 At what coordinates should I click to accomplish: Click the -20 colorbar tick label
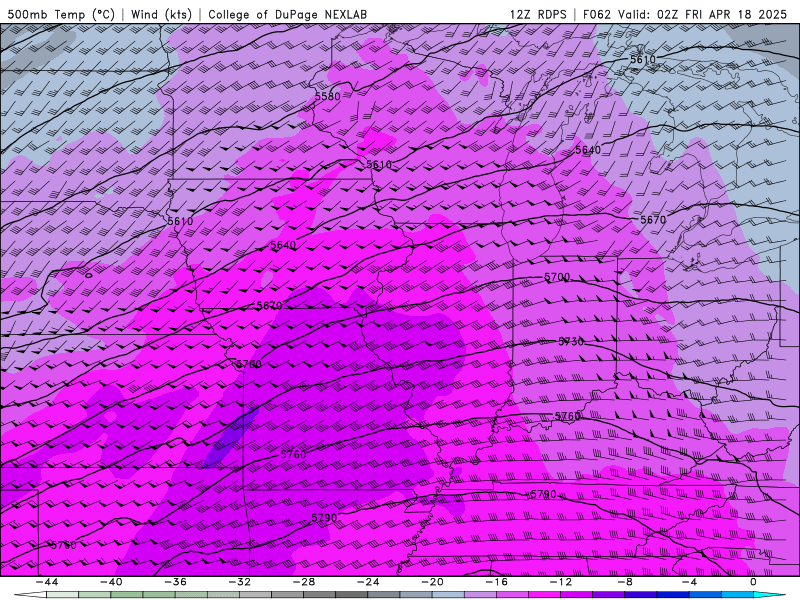pos(433,582)
